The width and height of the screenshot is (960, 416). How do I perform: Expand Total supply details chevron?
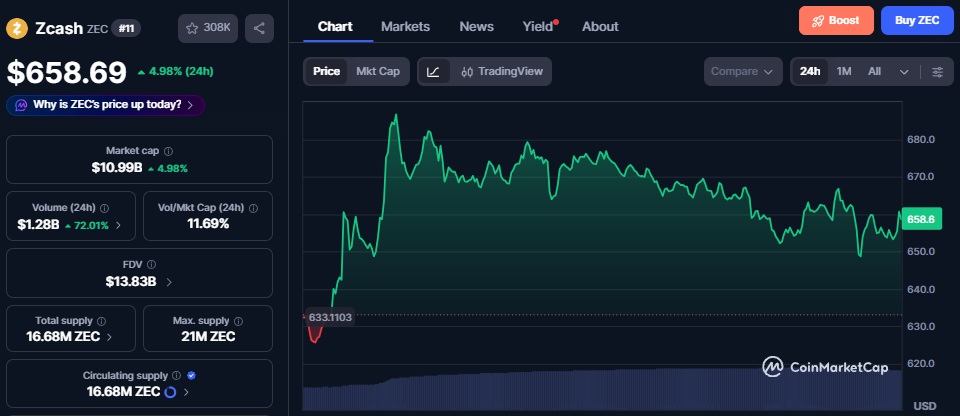point(109,337)
